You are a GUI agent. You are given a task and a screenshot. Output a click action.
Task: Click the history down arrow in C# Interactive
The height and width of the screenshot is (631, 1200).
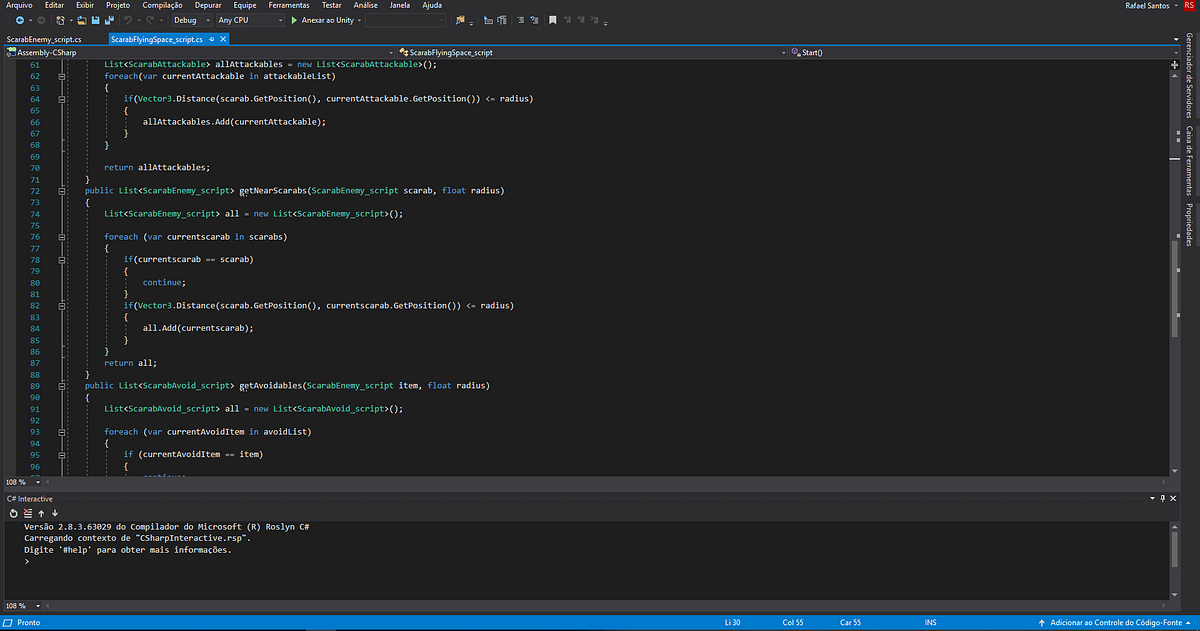(55, 513)
